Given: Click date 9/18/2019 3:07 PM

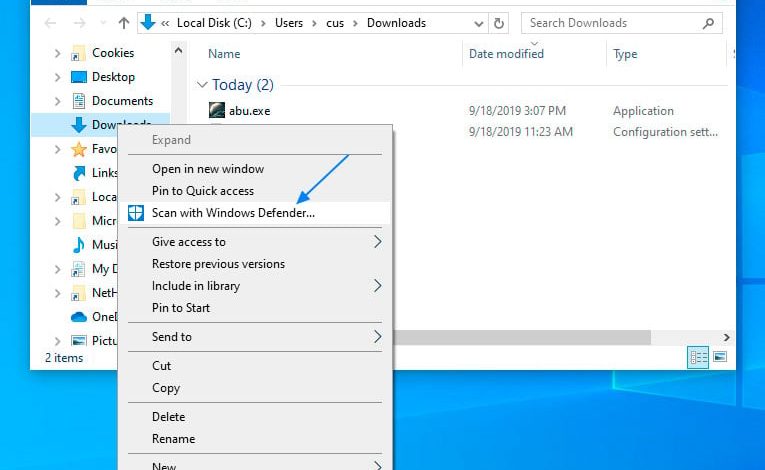Looking at the screenshot, I should click(x=517, y=111).
